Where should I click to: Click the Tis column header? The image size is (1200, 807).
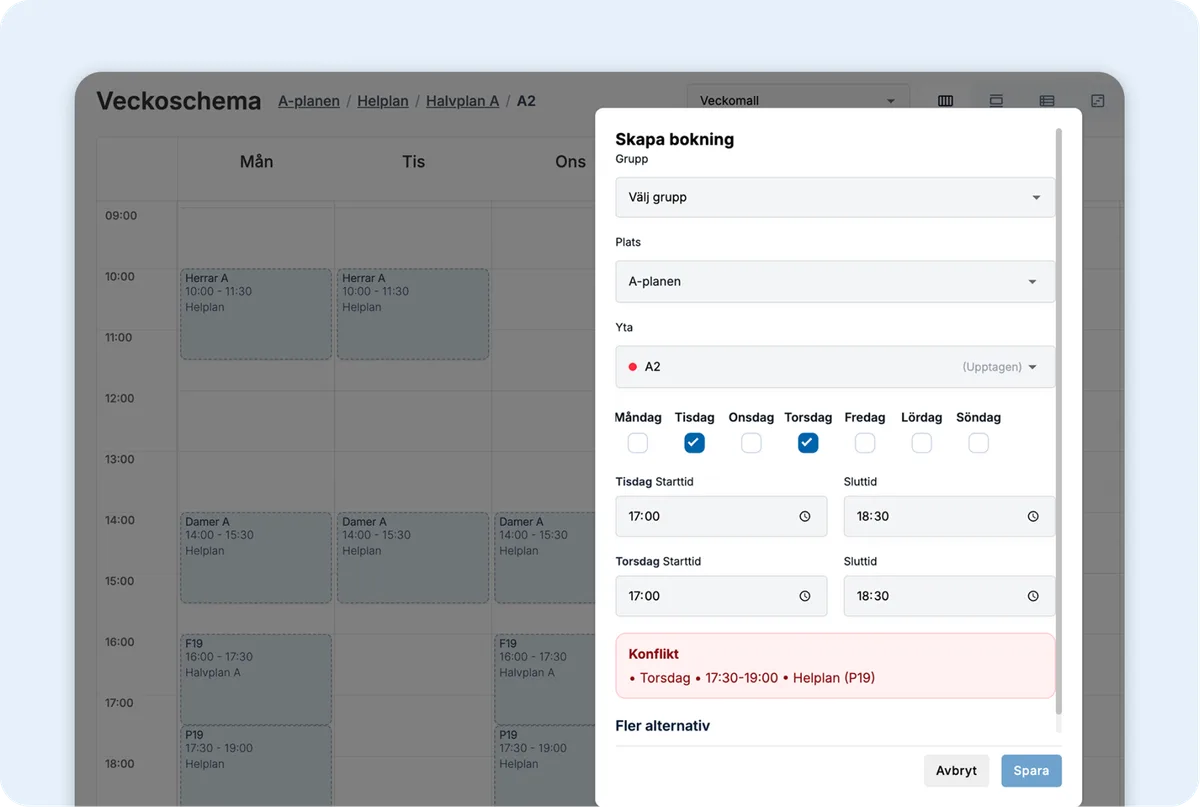tap(414, 162)
